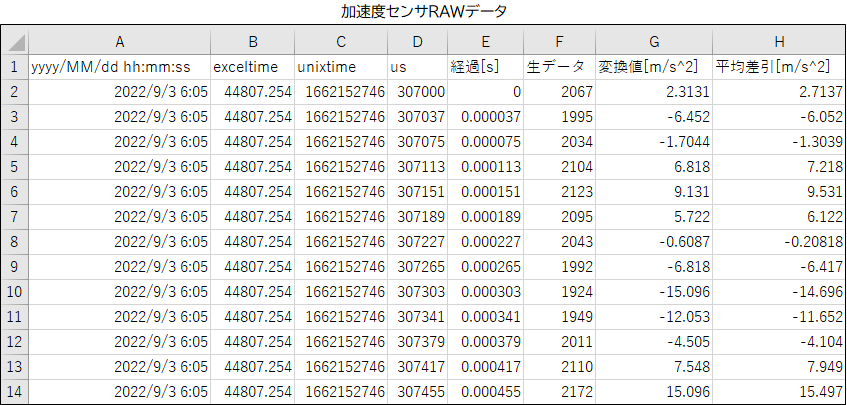Select column G header
Image resolution: width=847 pixels, height=405 pixels.
coord(654,42)
